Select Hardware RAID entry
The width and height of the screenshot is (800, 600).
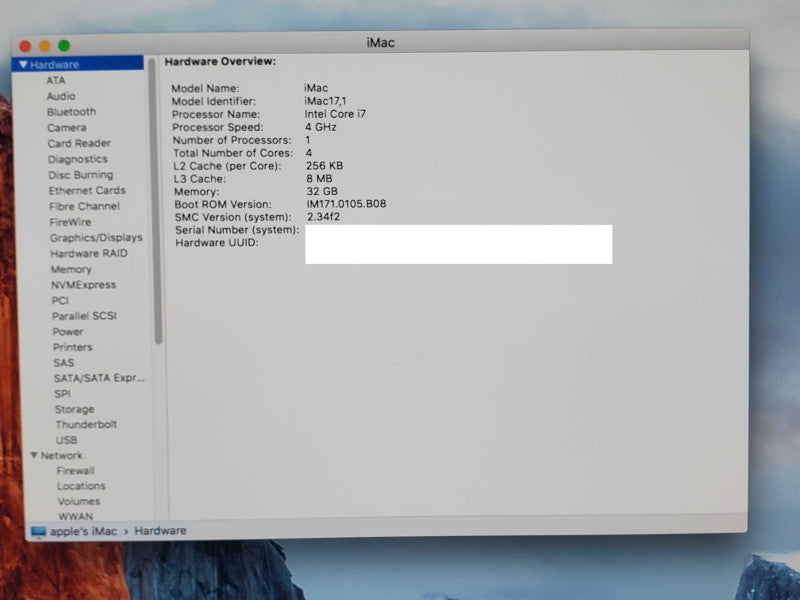89,254
